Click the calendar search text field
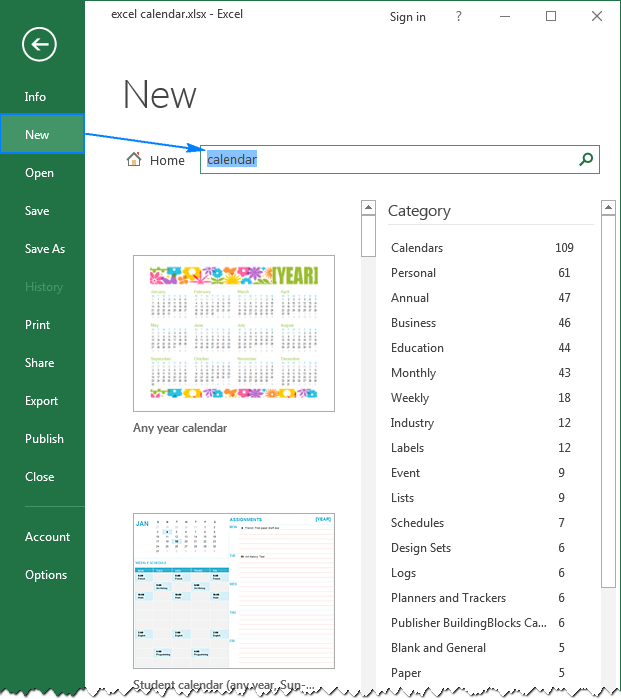621x699 pixels. (x=390, y=160)
